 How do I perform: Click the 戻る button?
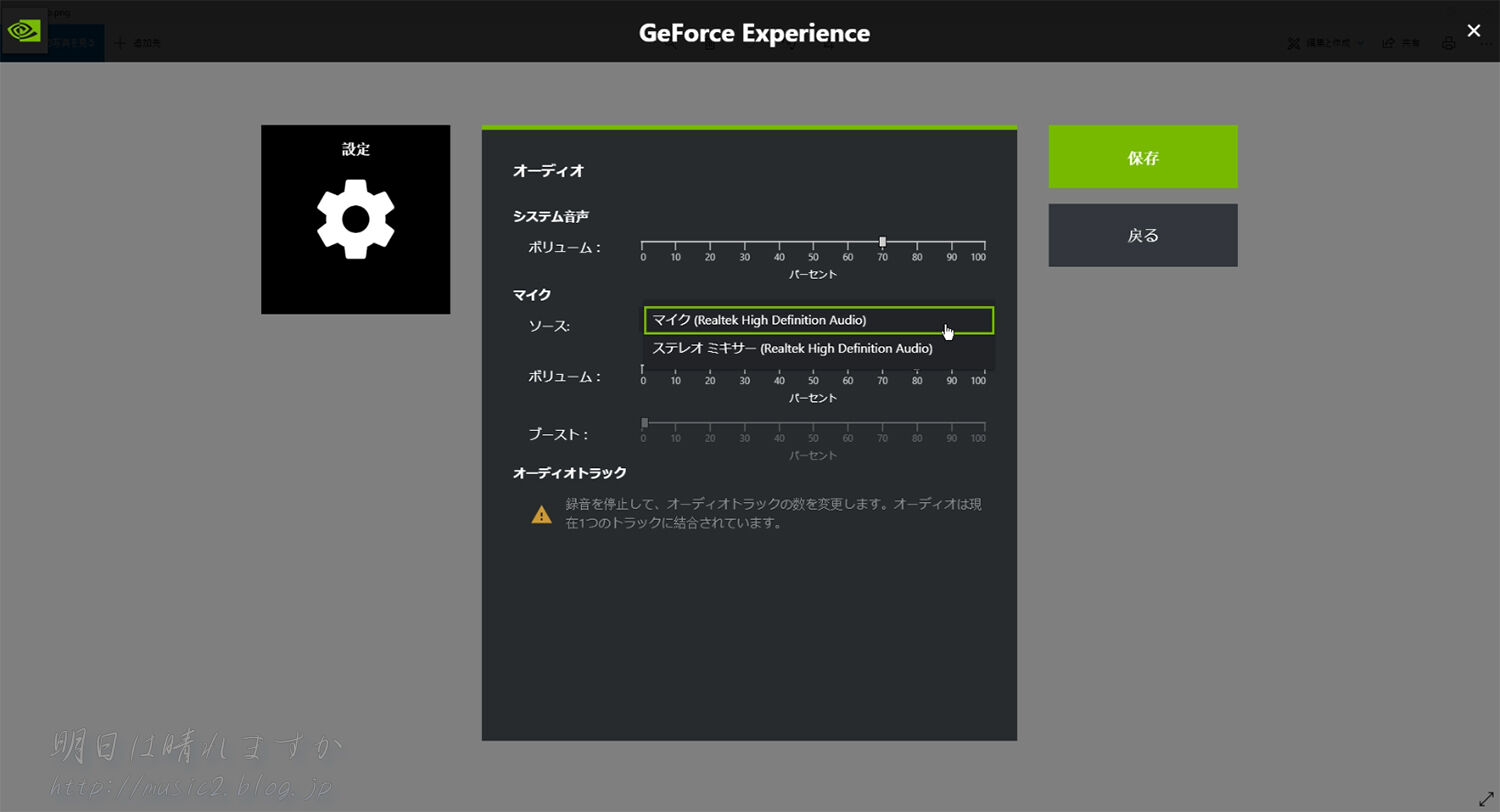(x=1143, y=236)
